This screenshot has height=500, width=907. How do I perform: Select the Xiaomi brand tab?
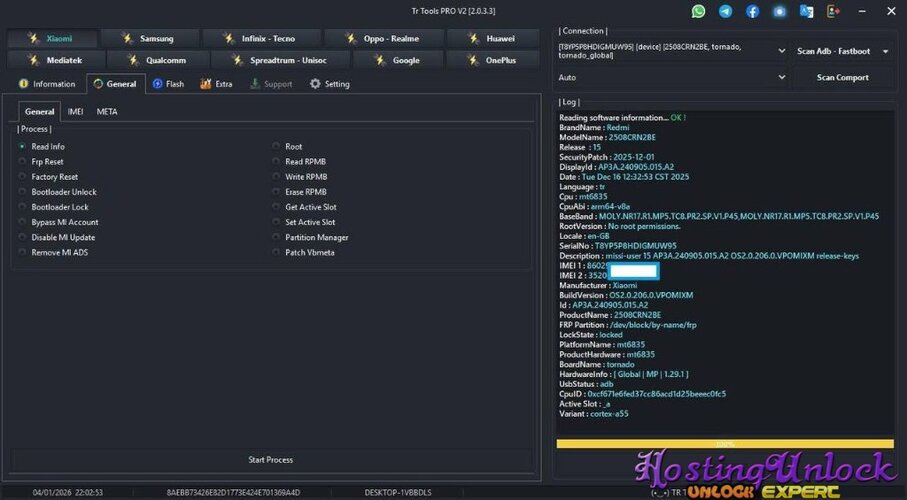pyautogui.click(x=52, y=38)
